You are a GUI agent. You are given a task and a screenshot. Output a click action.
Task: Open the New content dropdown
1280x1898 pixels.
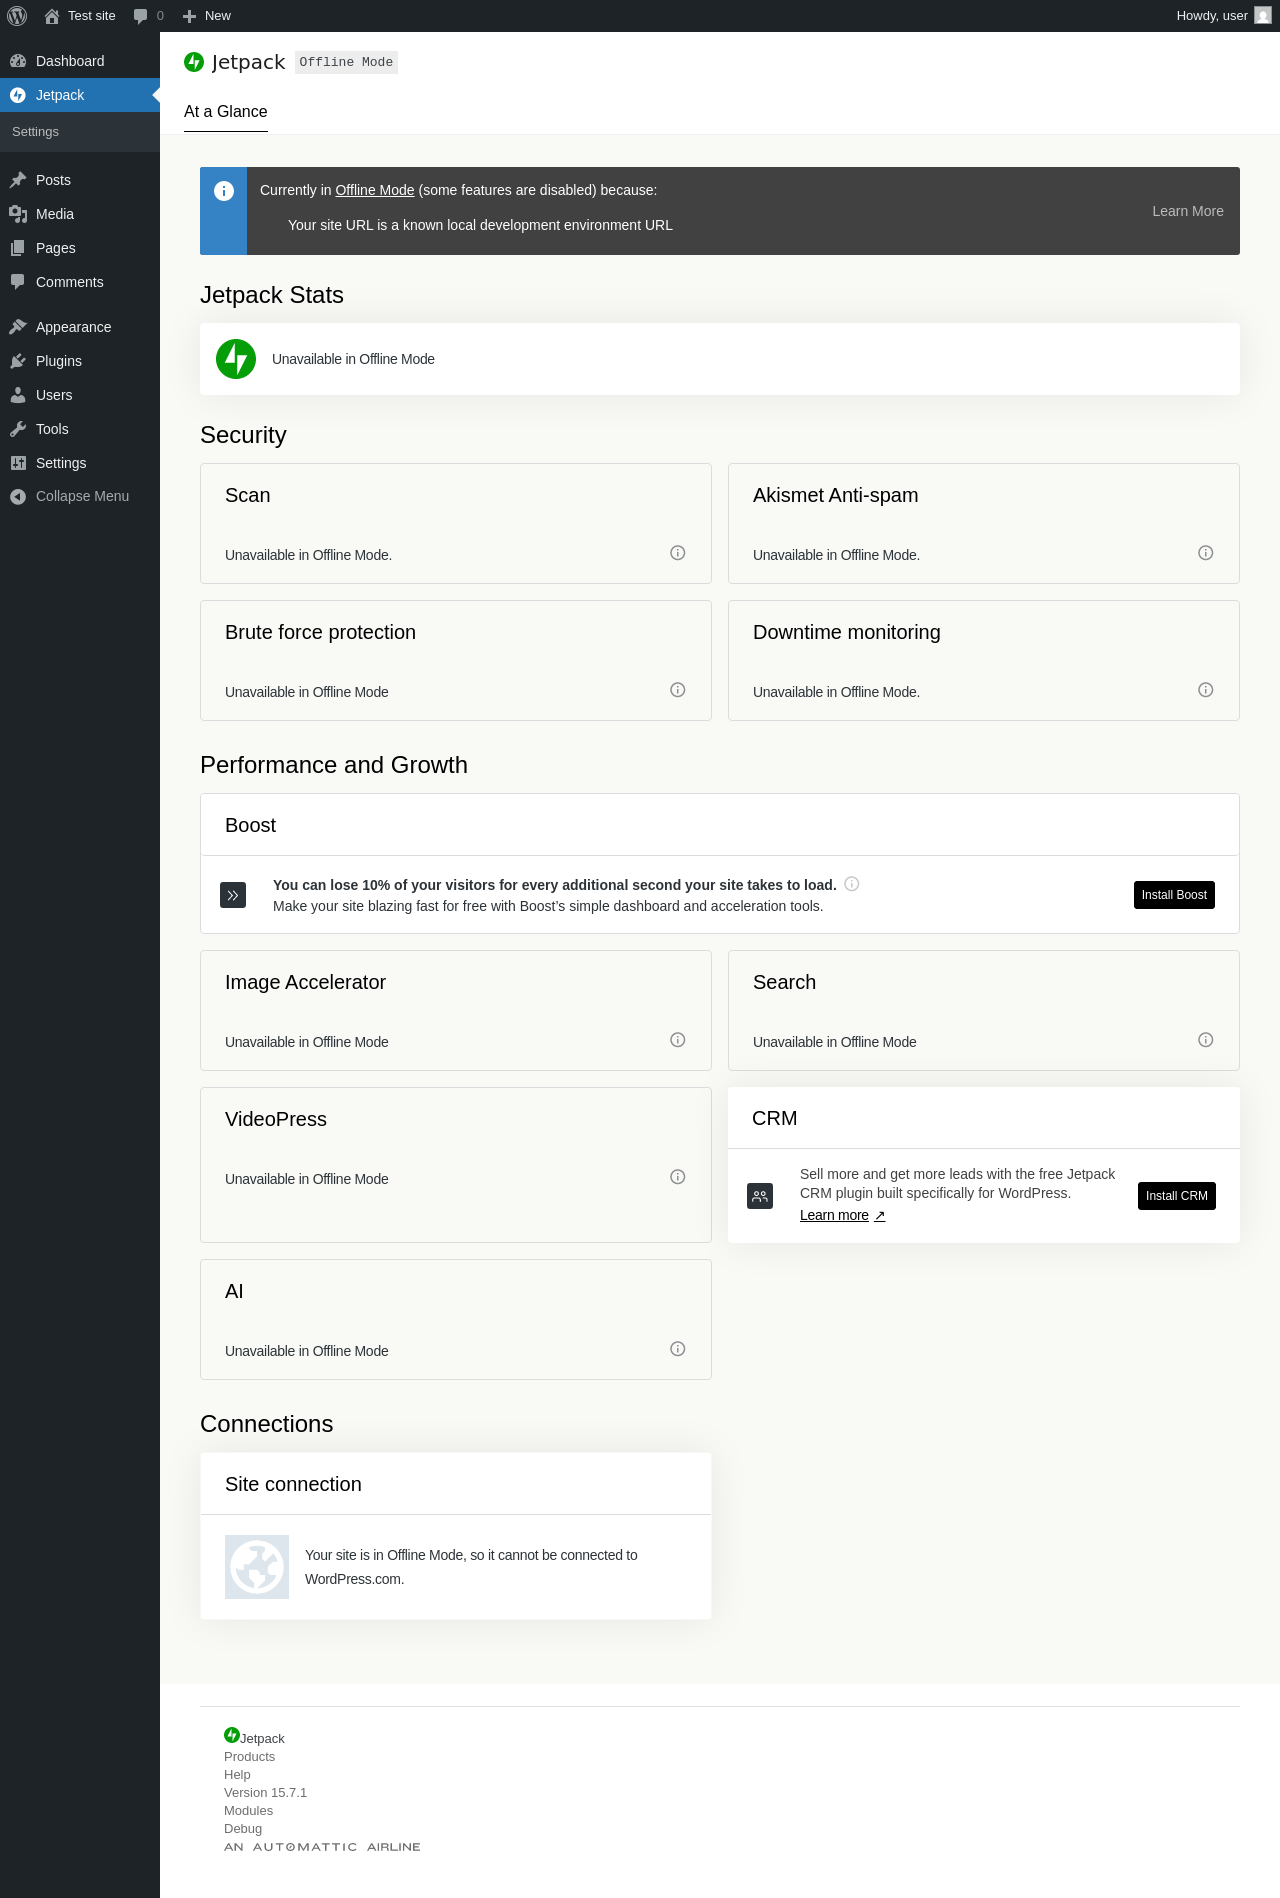click(x=207, y=16)
